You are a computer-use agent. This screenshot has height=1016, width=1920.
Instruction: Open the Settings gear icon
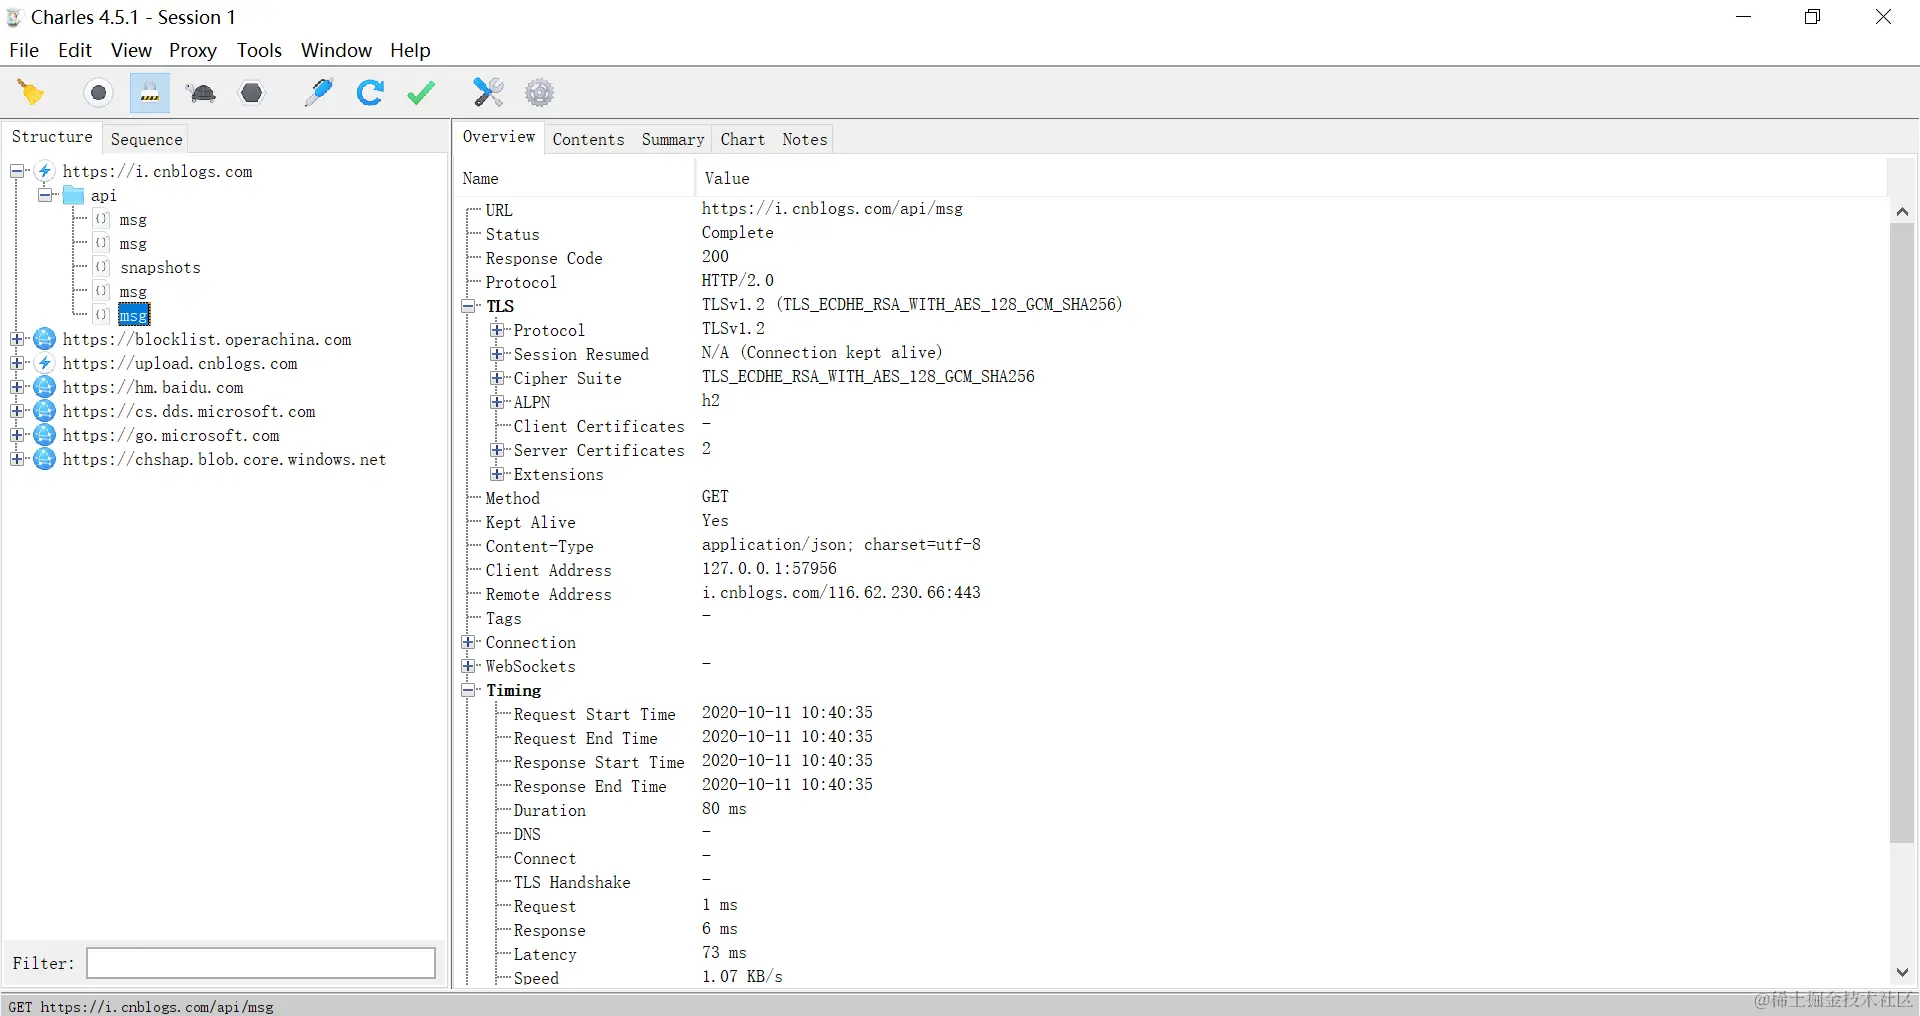pyautogui.click(x=539, y=93)
